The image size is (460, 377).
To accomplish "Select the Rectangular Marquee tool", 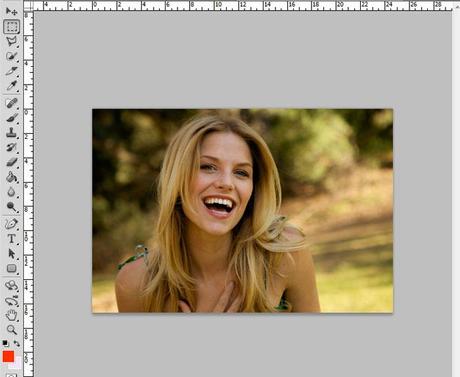I will point(11,27).
